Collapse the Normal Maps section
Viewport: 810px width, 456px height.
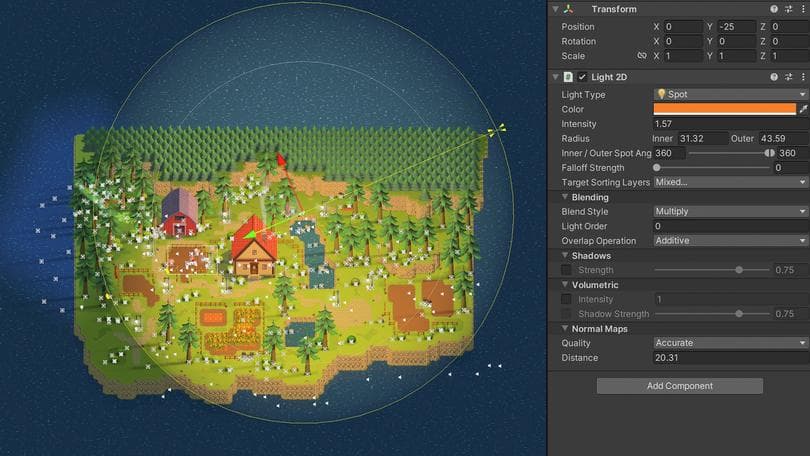coord(565,328)
